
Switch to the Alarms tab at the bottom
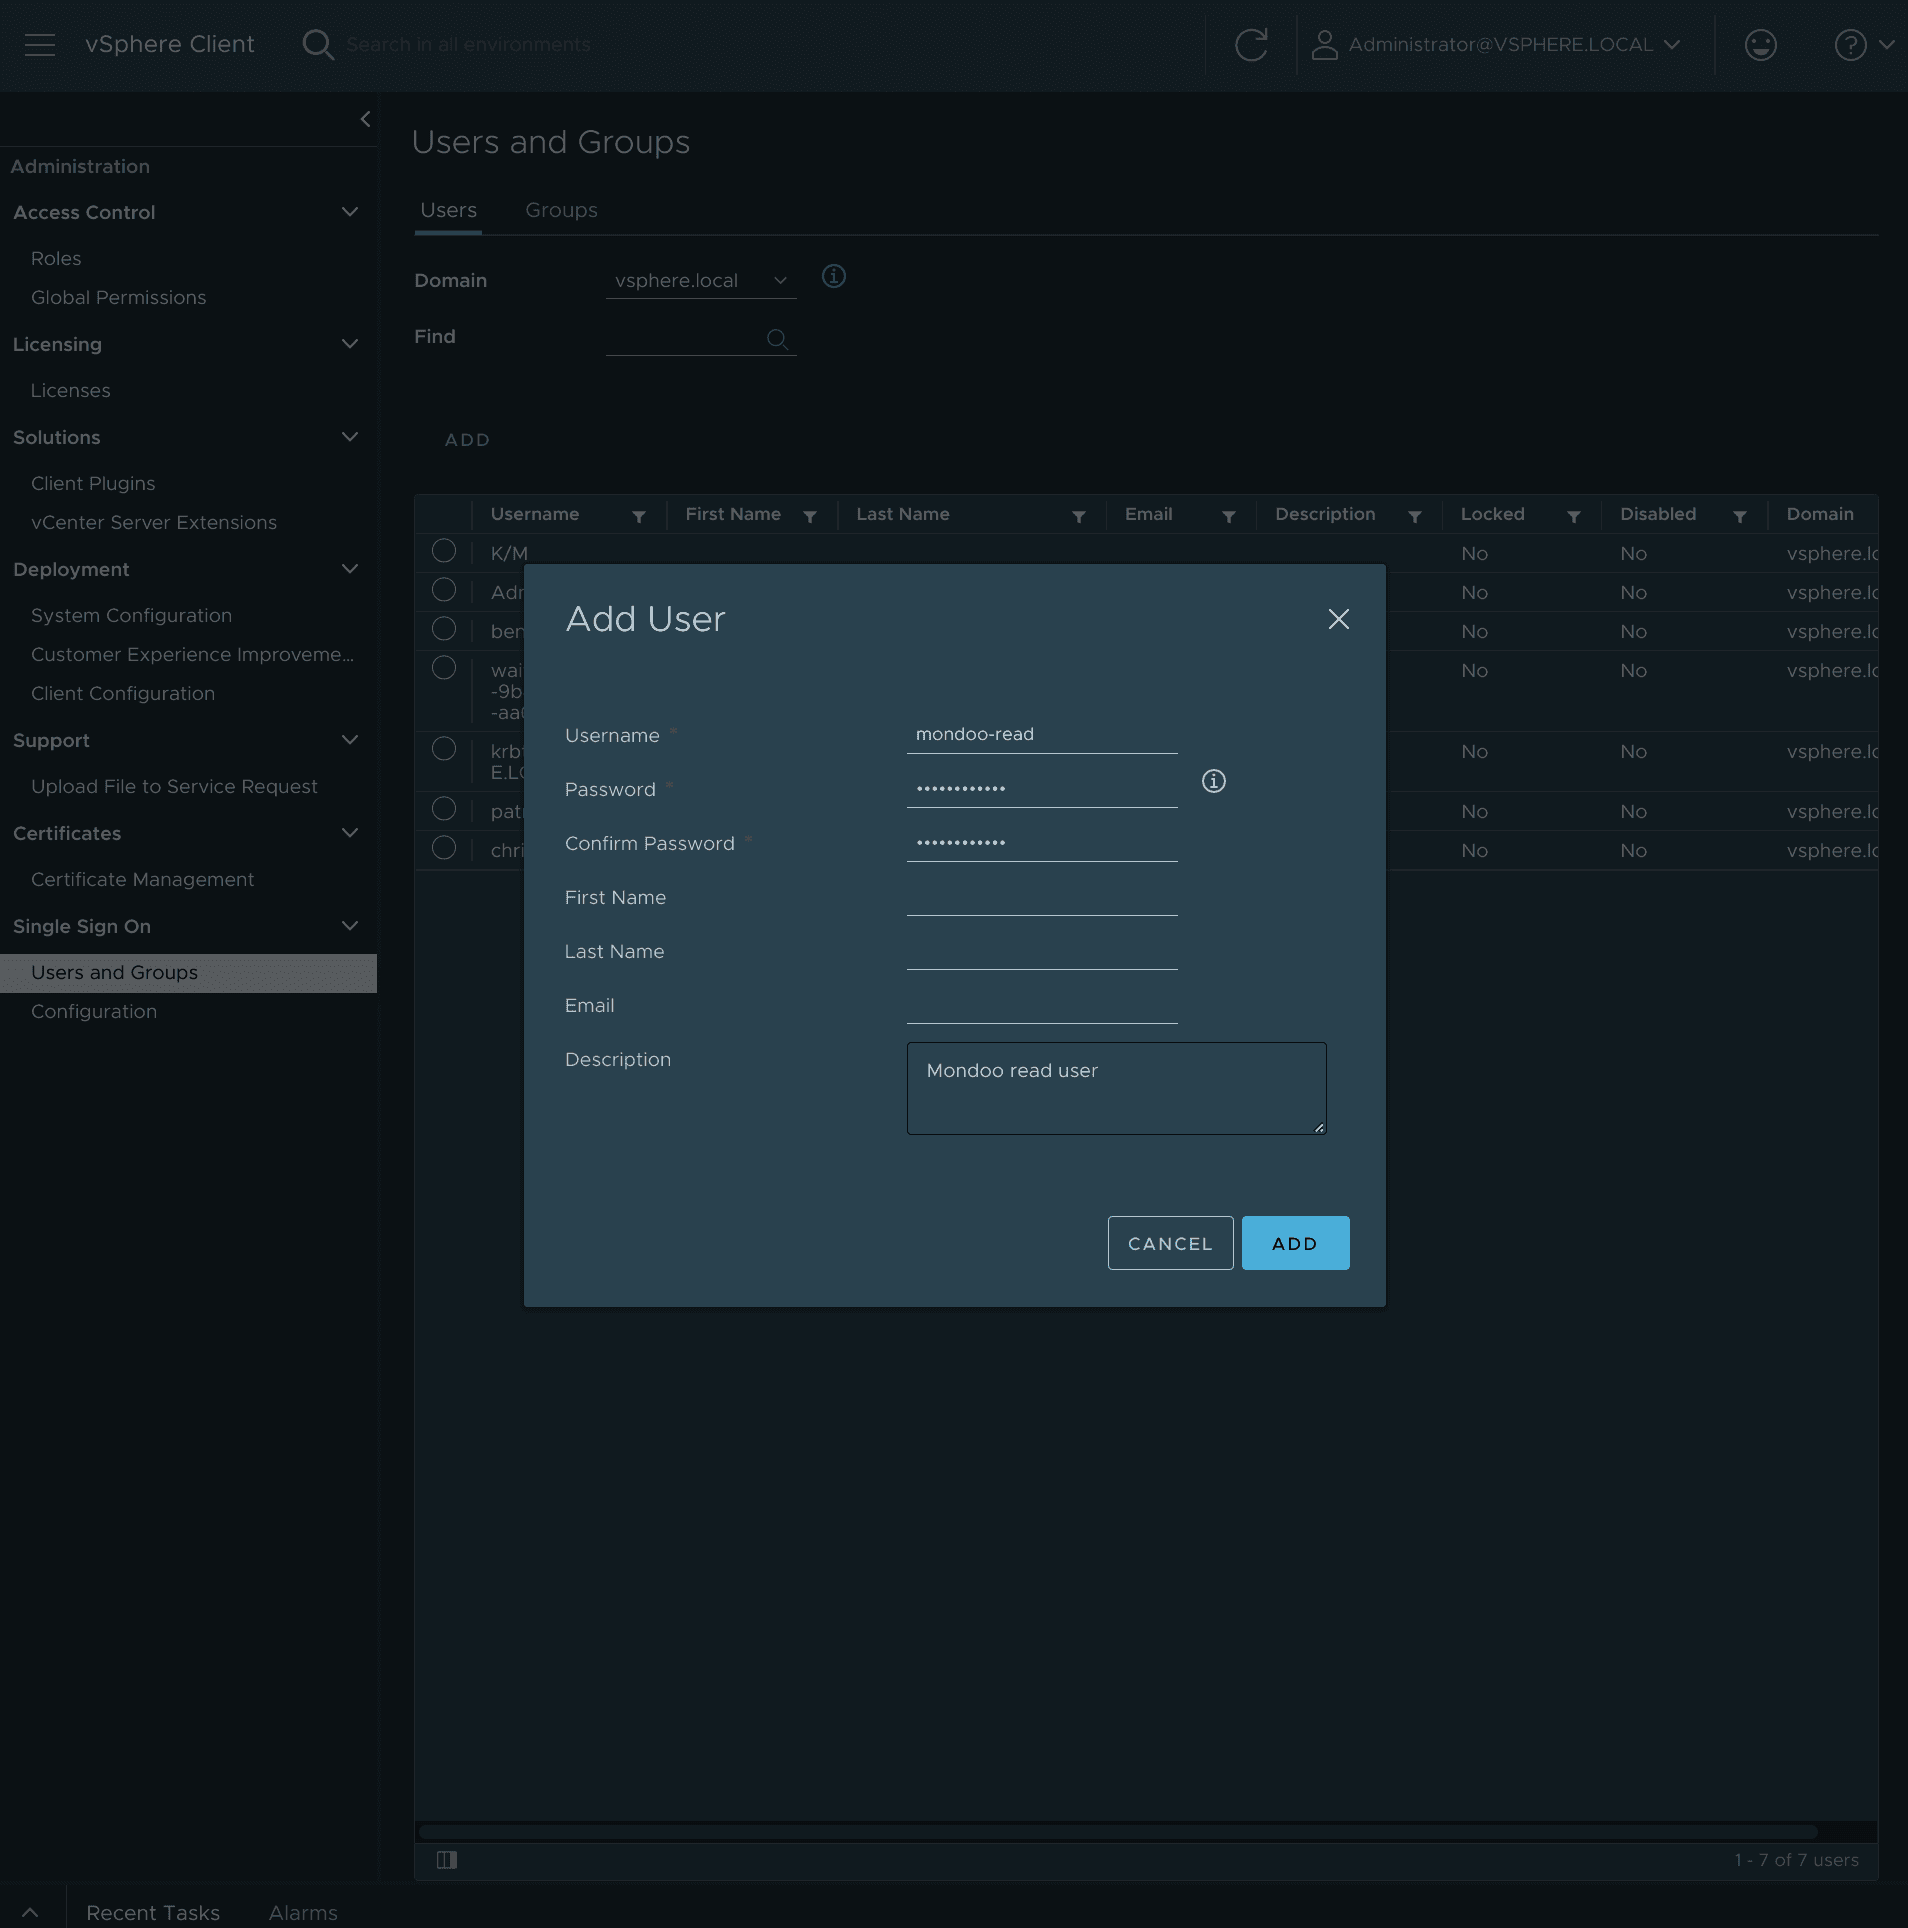tap(303, 1912)
